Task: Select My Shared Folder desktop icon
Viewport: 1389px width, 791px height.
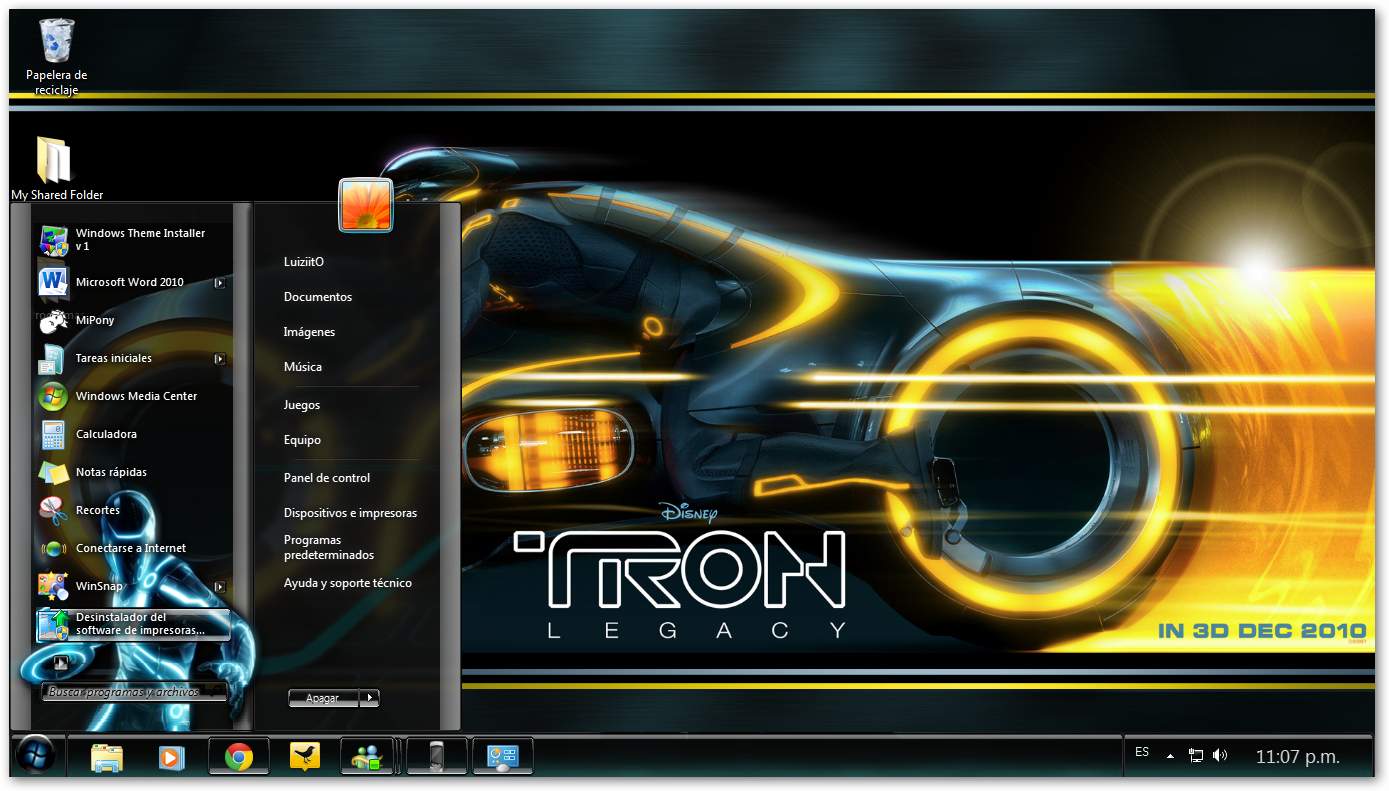Action: tap(57, 167)
